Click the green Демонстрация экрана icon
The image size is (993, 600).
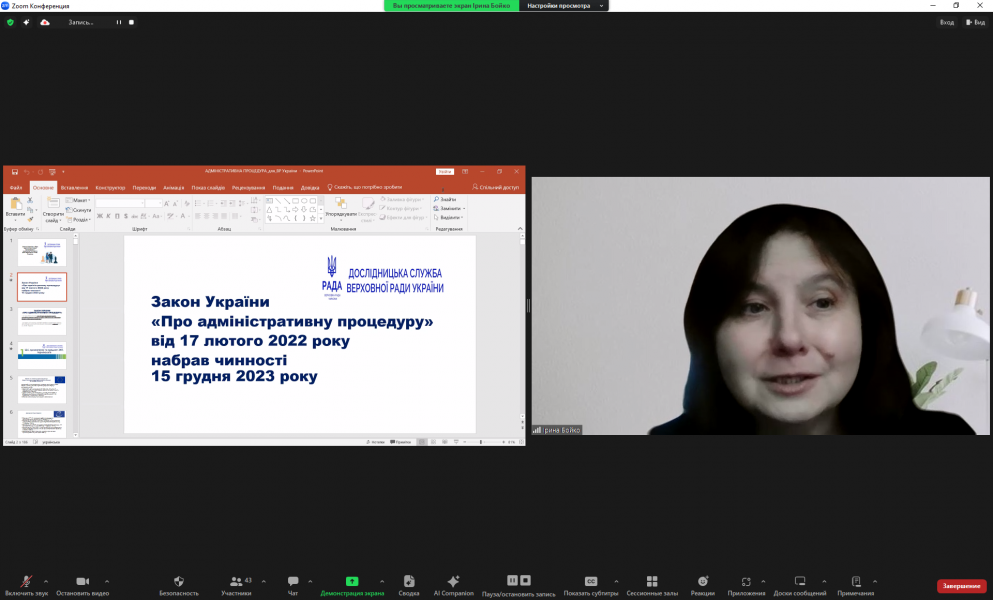click(352, 582)
